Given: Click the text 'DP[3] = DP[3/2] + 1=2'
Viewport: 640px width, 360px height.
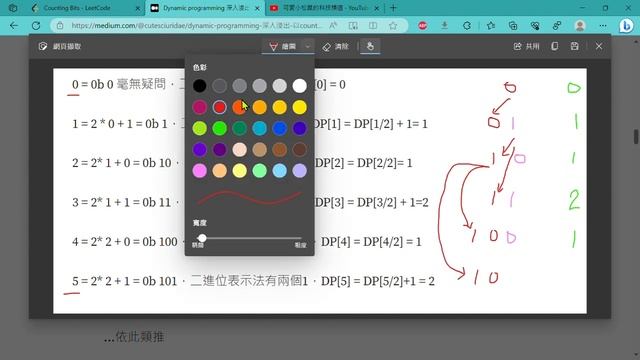Looking at the screenshot, I should coord(371,202).
